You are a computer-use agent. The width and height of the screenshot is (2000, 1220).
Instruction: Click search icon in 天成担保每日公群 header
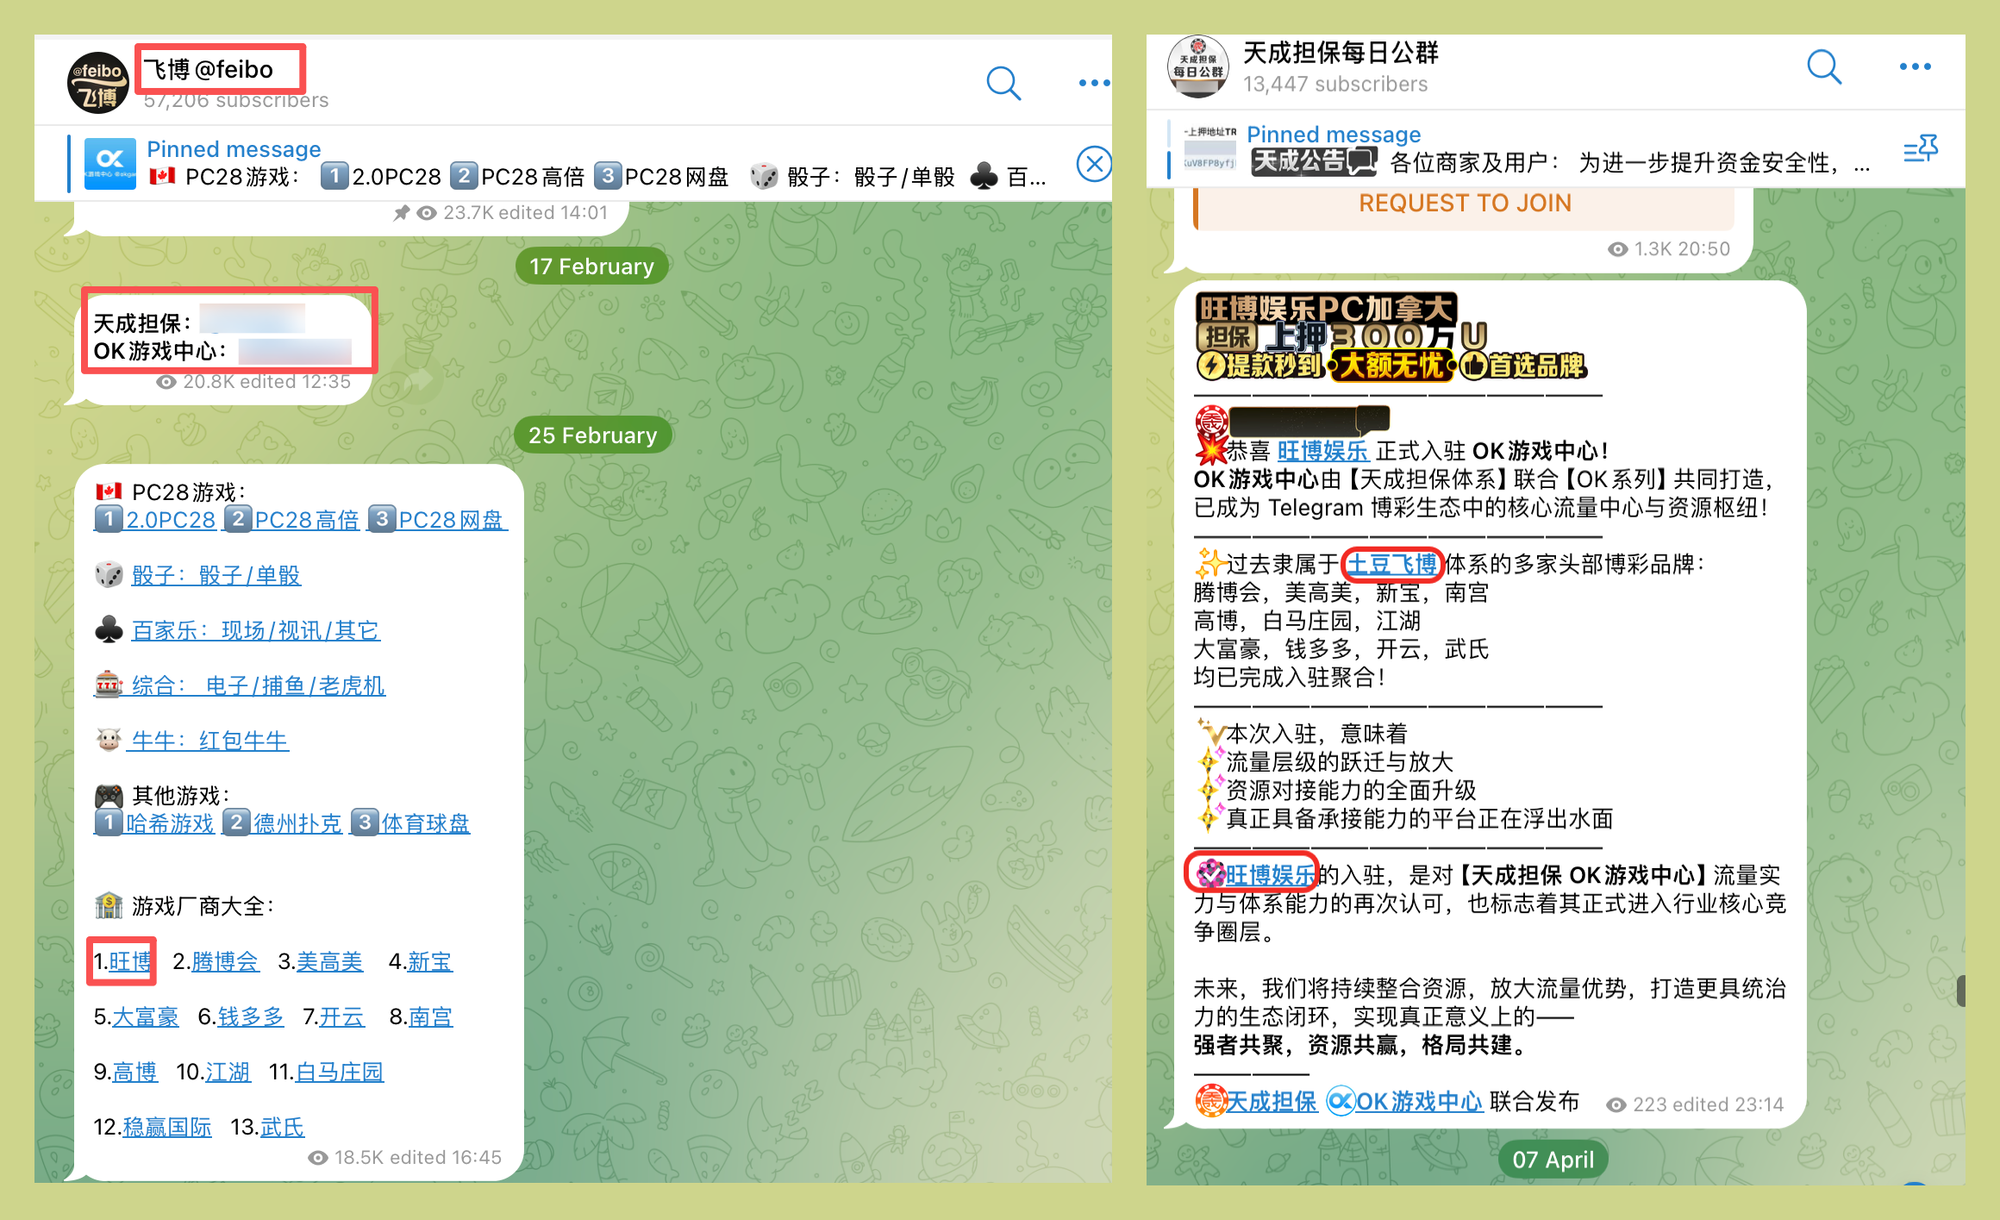click(x=1823, y=67)
